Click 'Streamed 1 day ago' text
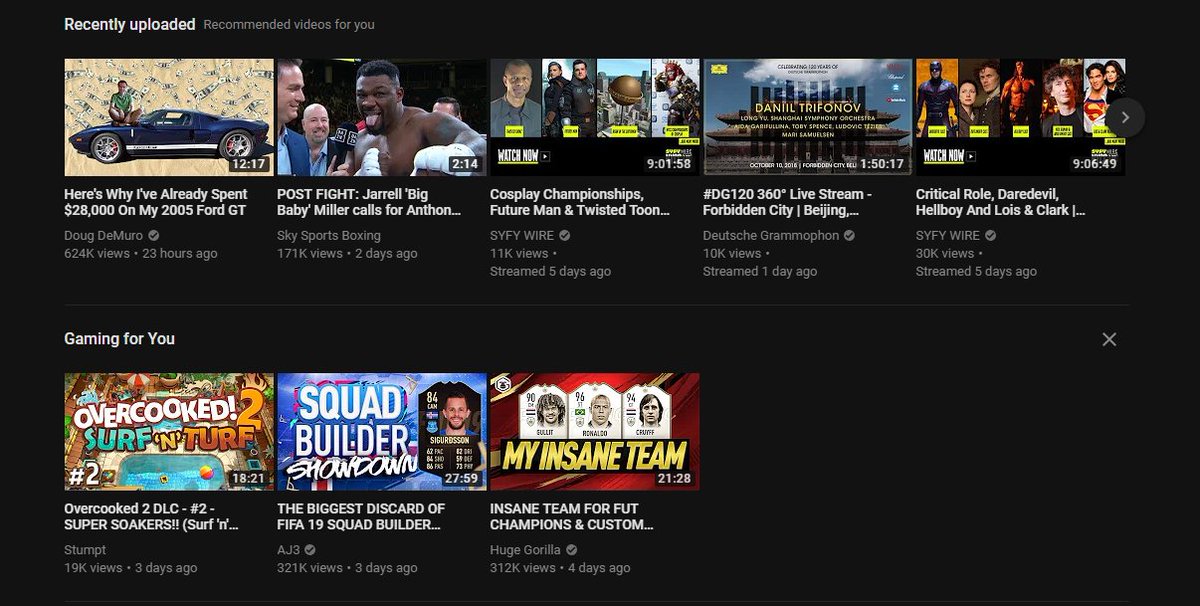Image resolution: width=1200 pixels, height=606 pixels. [x=760, y=272]
